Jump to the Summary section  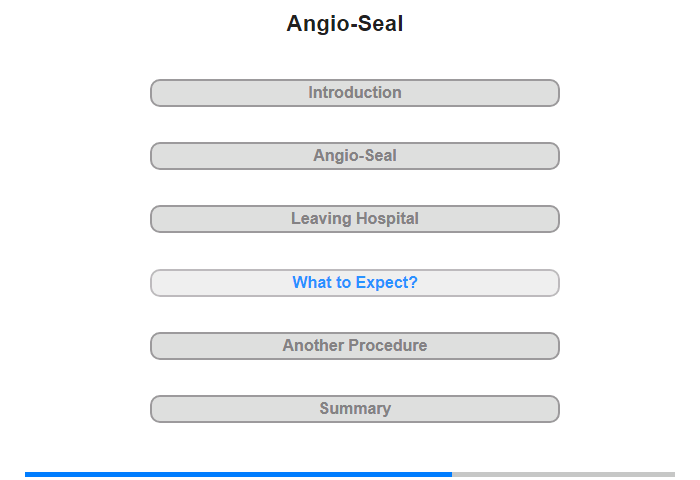coord(354,409)
